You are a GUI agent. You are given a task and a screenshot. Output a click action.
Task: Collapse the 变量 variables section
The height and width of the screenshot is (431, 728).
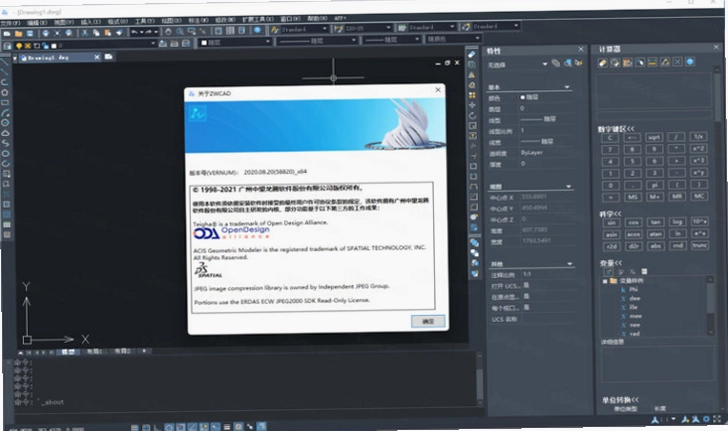[x=611, y=263]
